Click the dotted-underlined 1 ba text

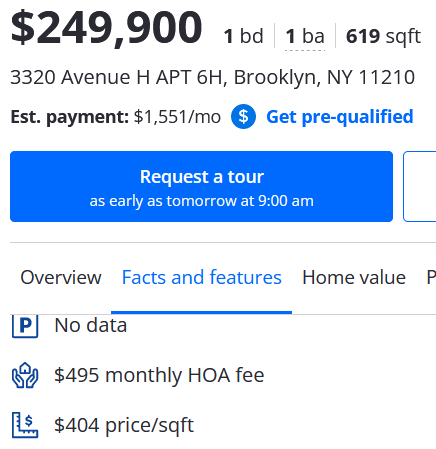(305, 36)
